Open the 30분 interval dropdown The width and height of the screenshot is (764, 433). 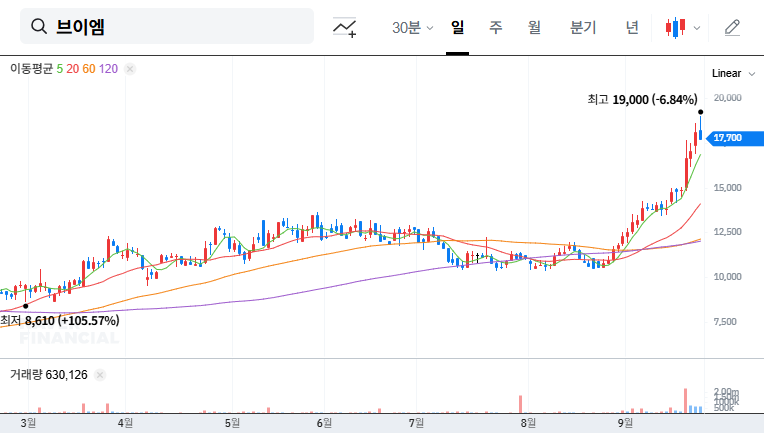412,28
